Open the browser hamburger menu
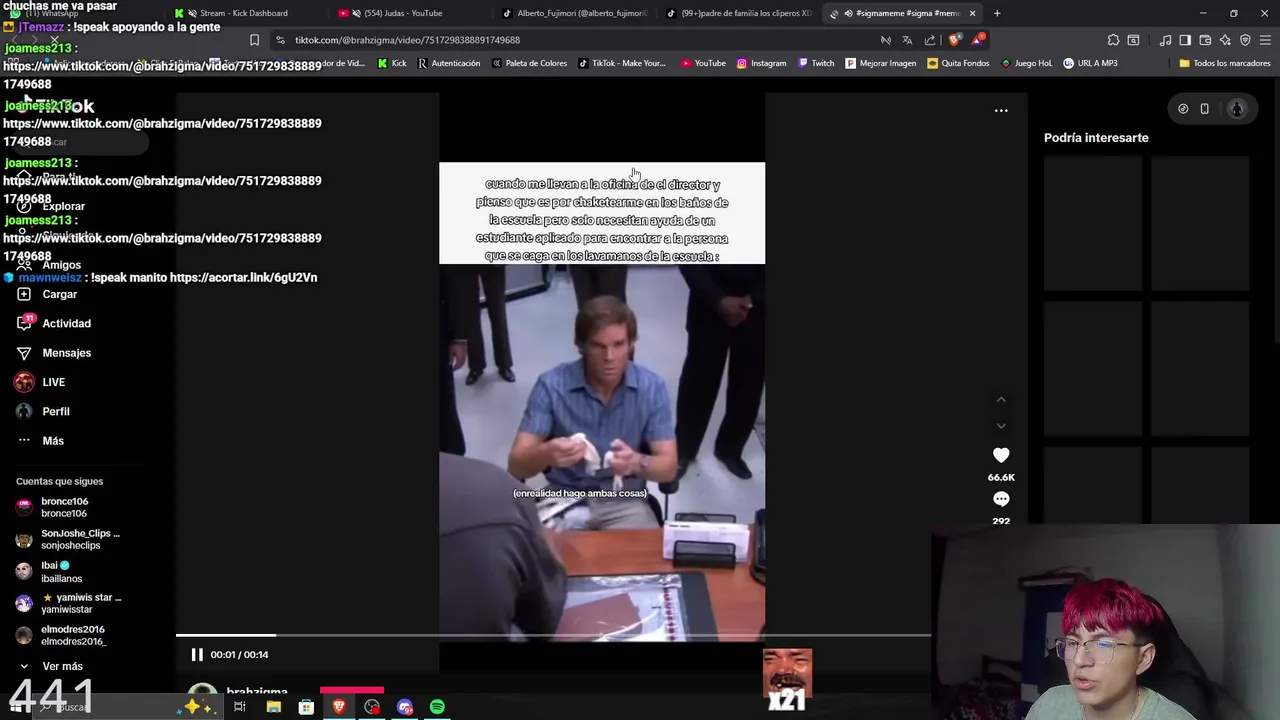Image resolution: width=1280 pixels, height=720 pixels. pos(1265,40)
